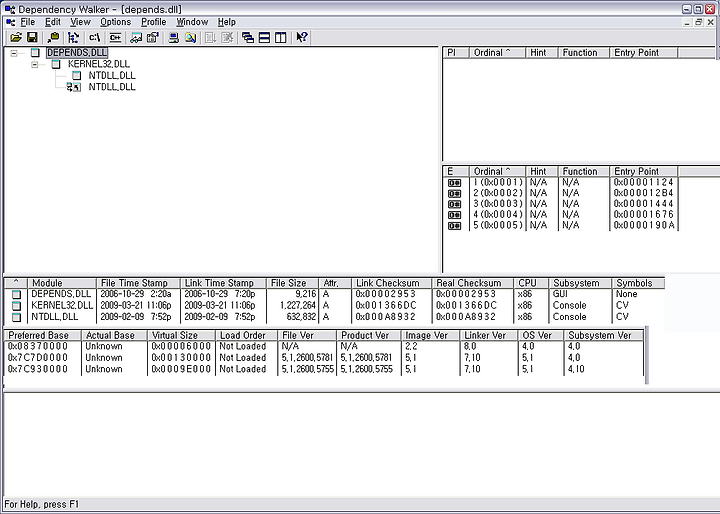Restore the inner depends.dll child window
720x514 pixels.
point(698,22)
